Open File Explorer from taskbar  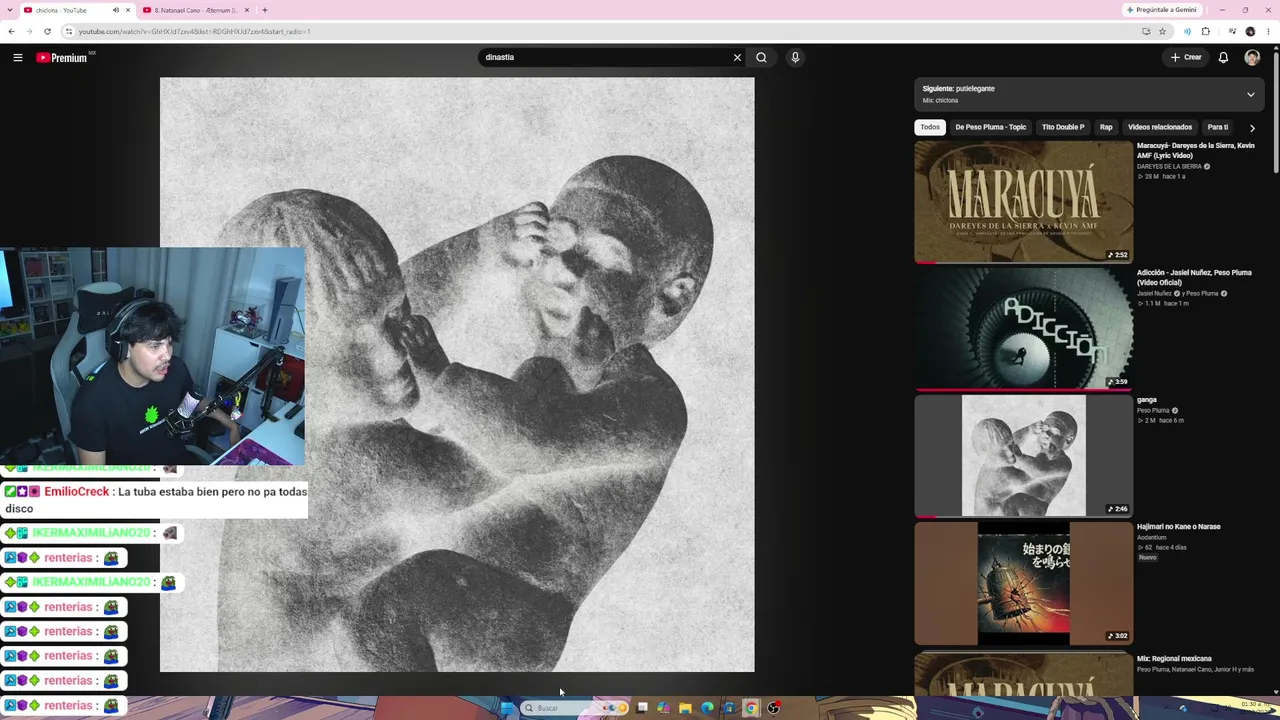tap(685, 708)
